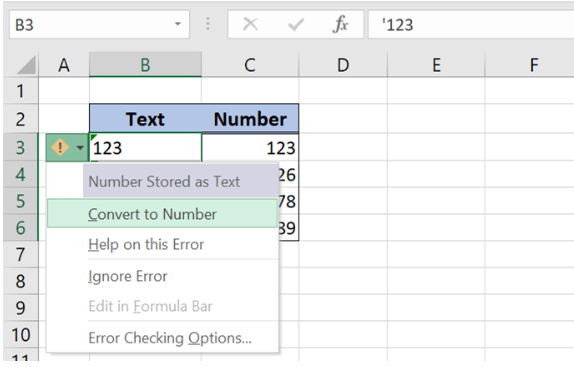Image resolution: width=574 pixels, height=367 pixels.
Task: Select row 1 header
Action: tap(20, 91)
